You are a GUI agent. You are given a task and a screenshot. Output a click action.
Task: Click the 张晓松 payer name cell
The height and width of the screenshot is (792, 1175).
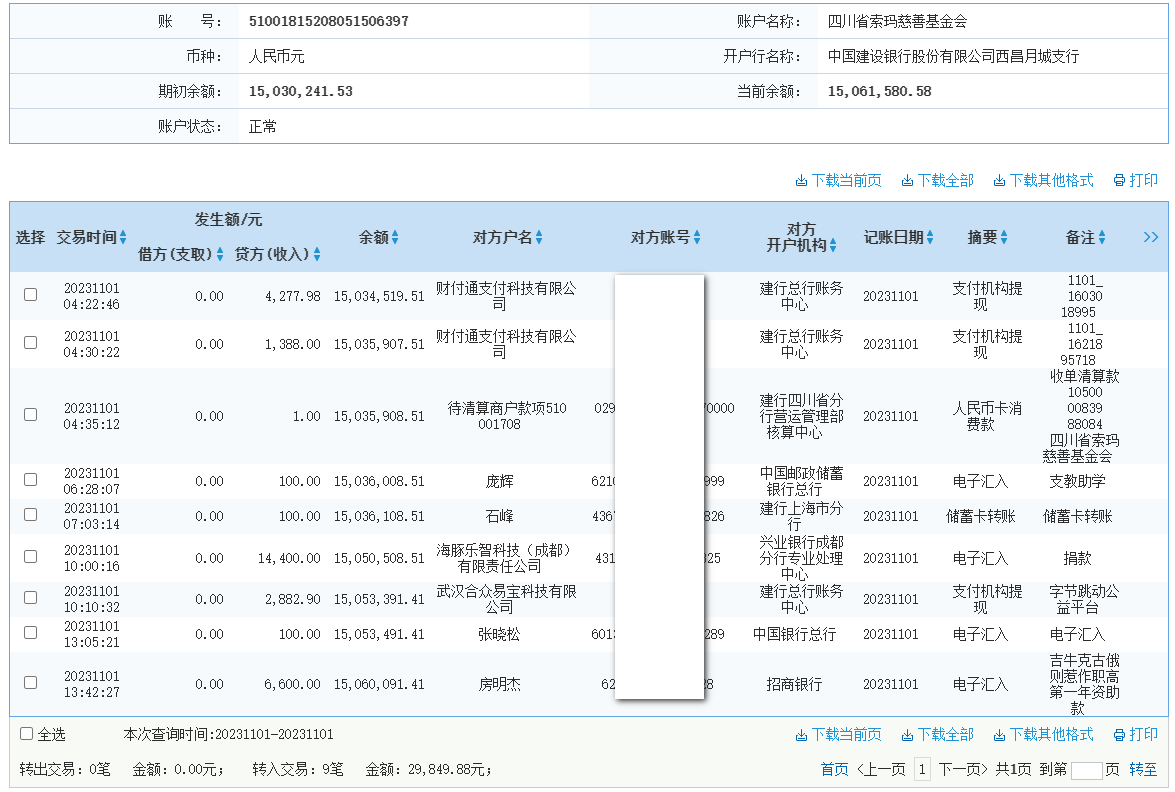[499, 634]
